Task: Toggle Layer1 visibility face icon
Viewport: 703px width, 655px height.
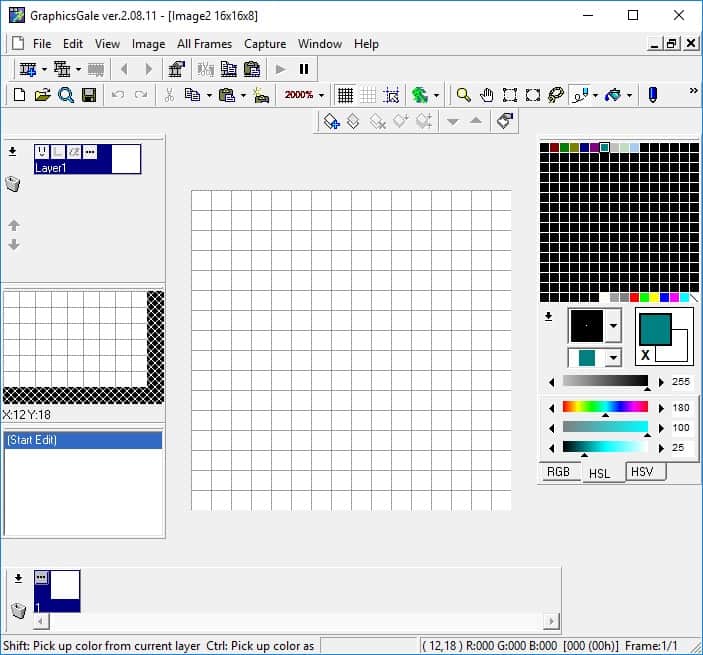Action: (x=42, y=152)
